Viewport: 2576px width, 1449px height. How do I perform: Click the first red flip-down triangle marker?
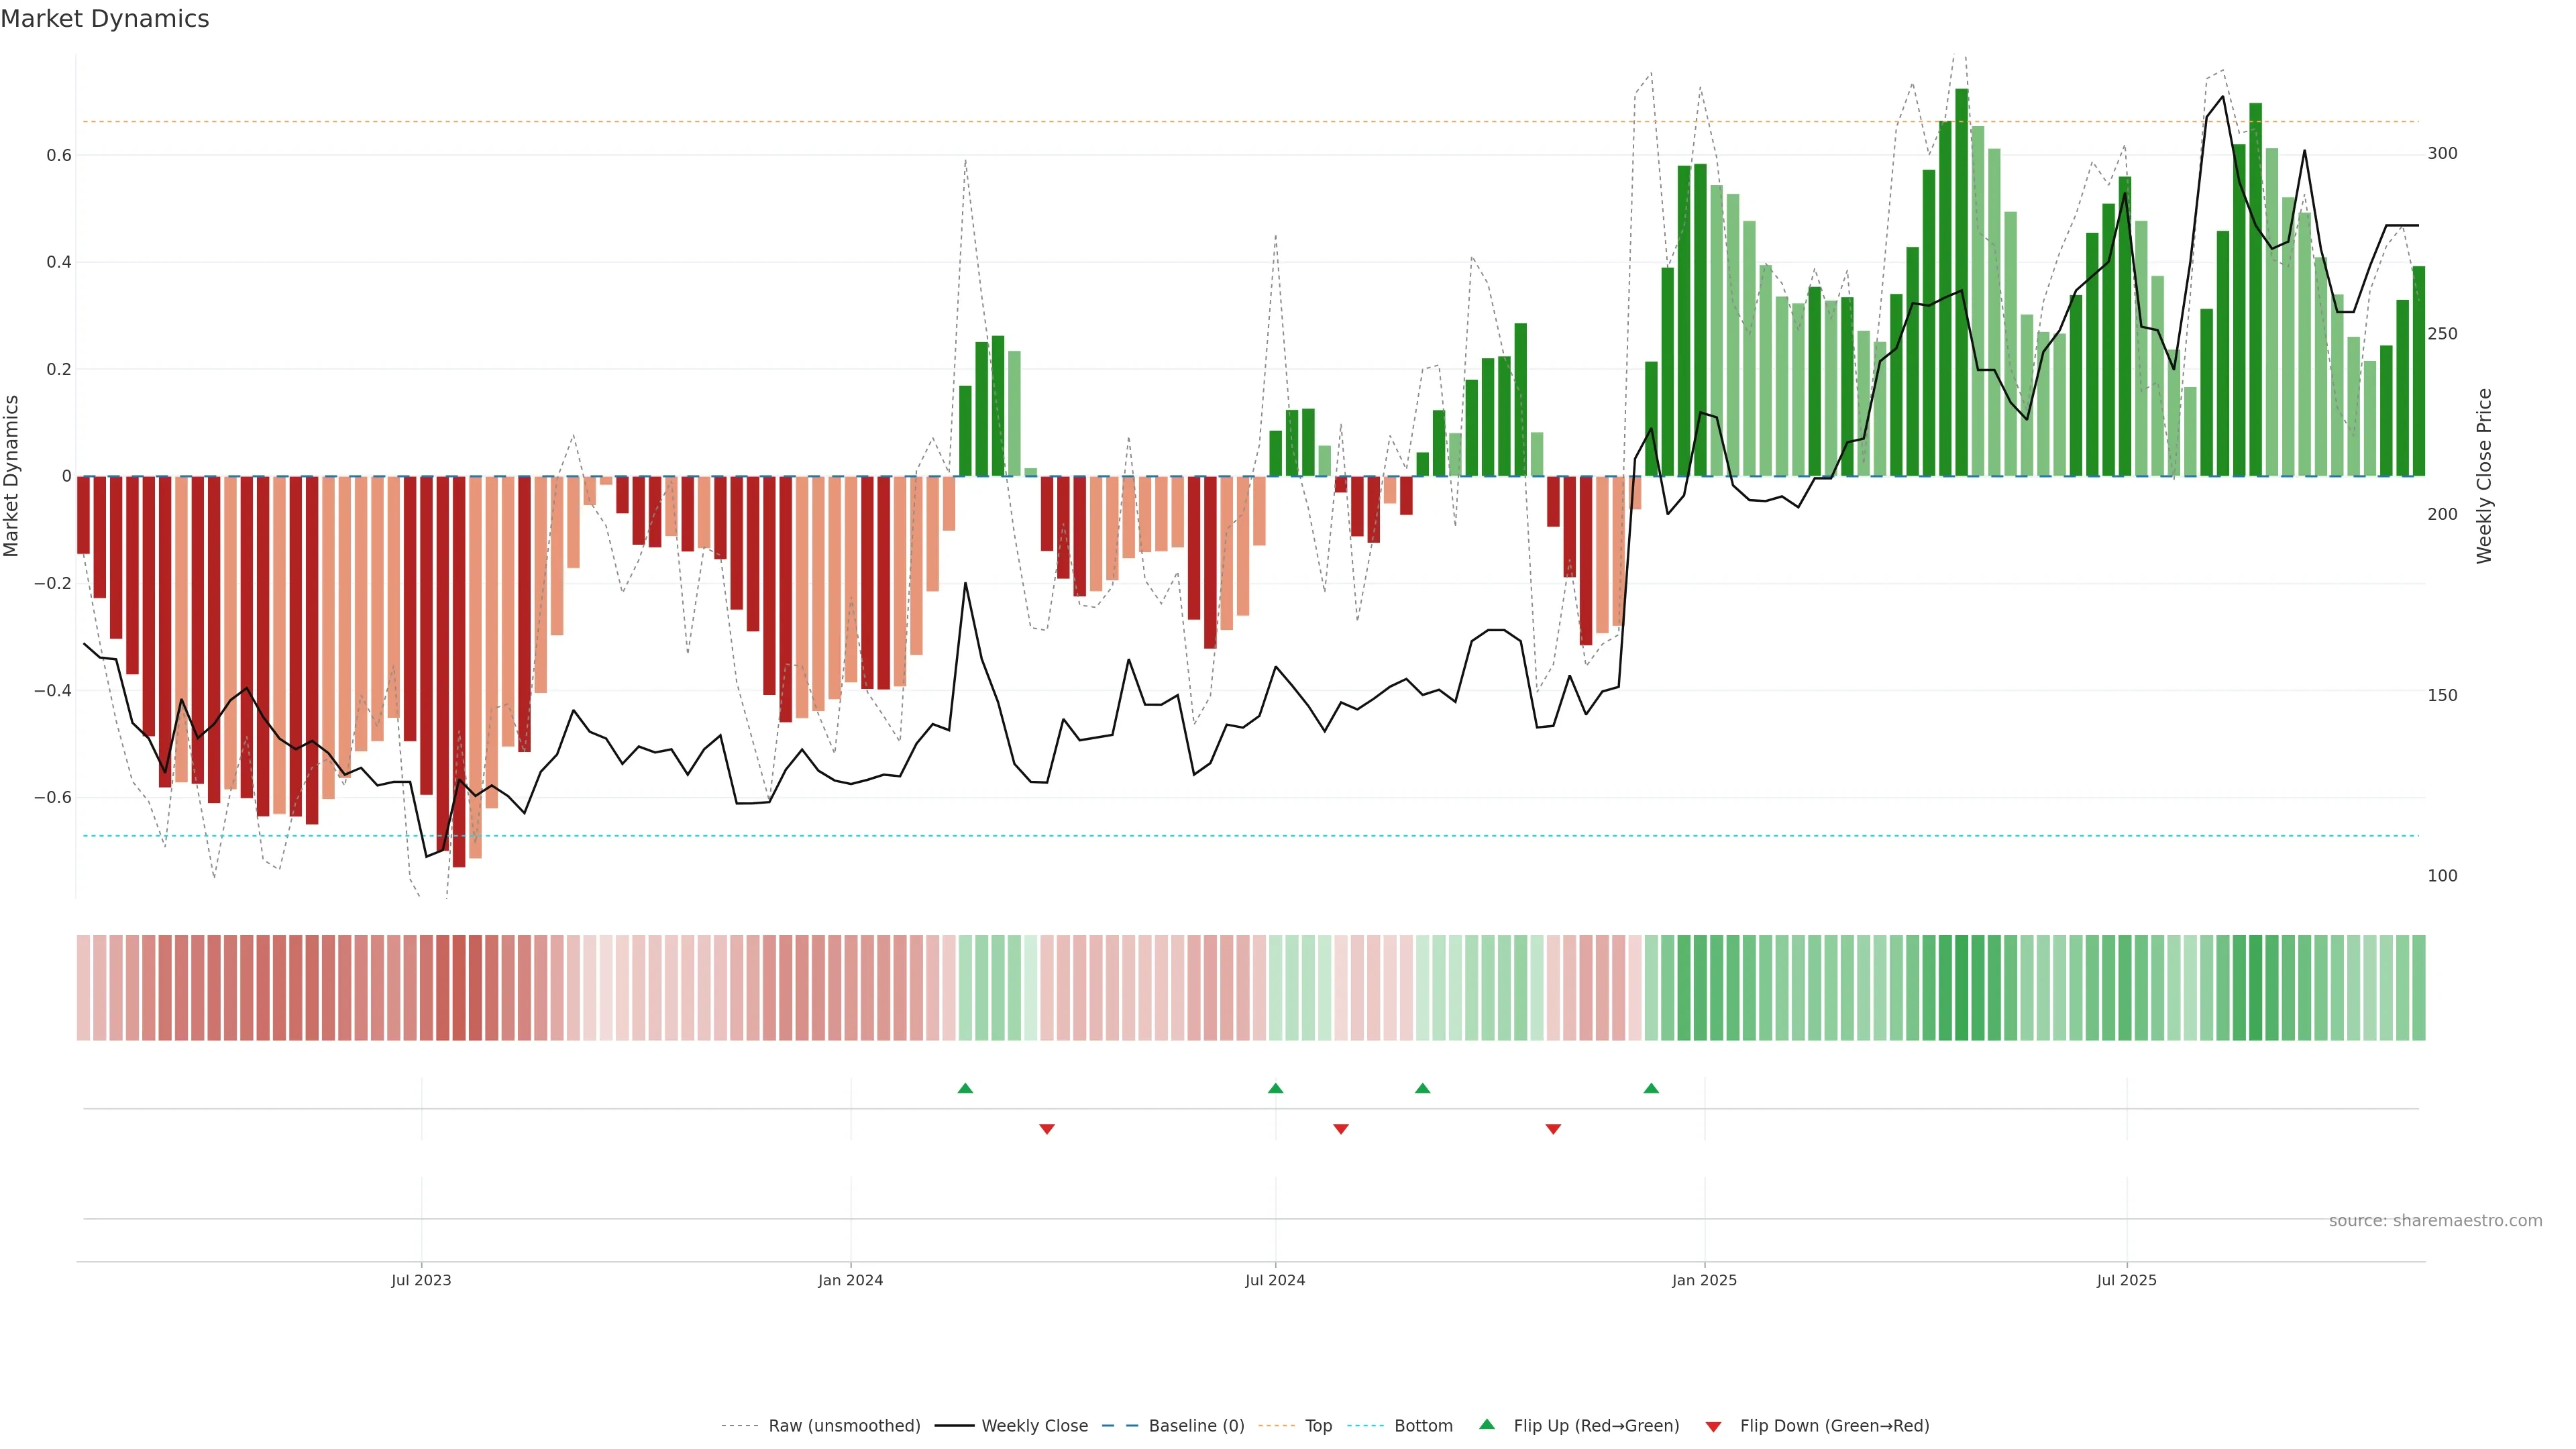point(1047,1129)
